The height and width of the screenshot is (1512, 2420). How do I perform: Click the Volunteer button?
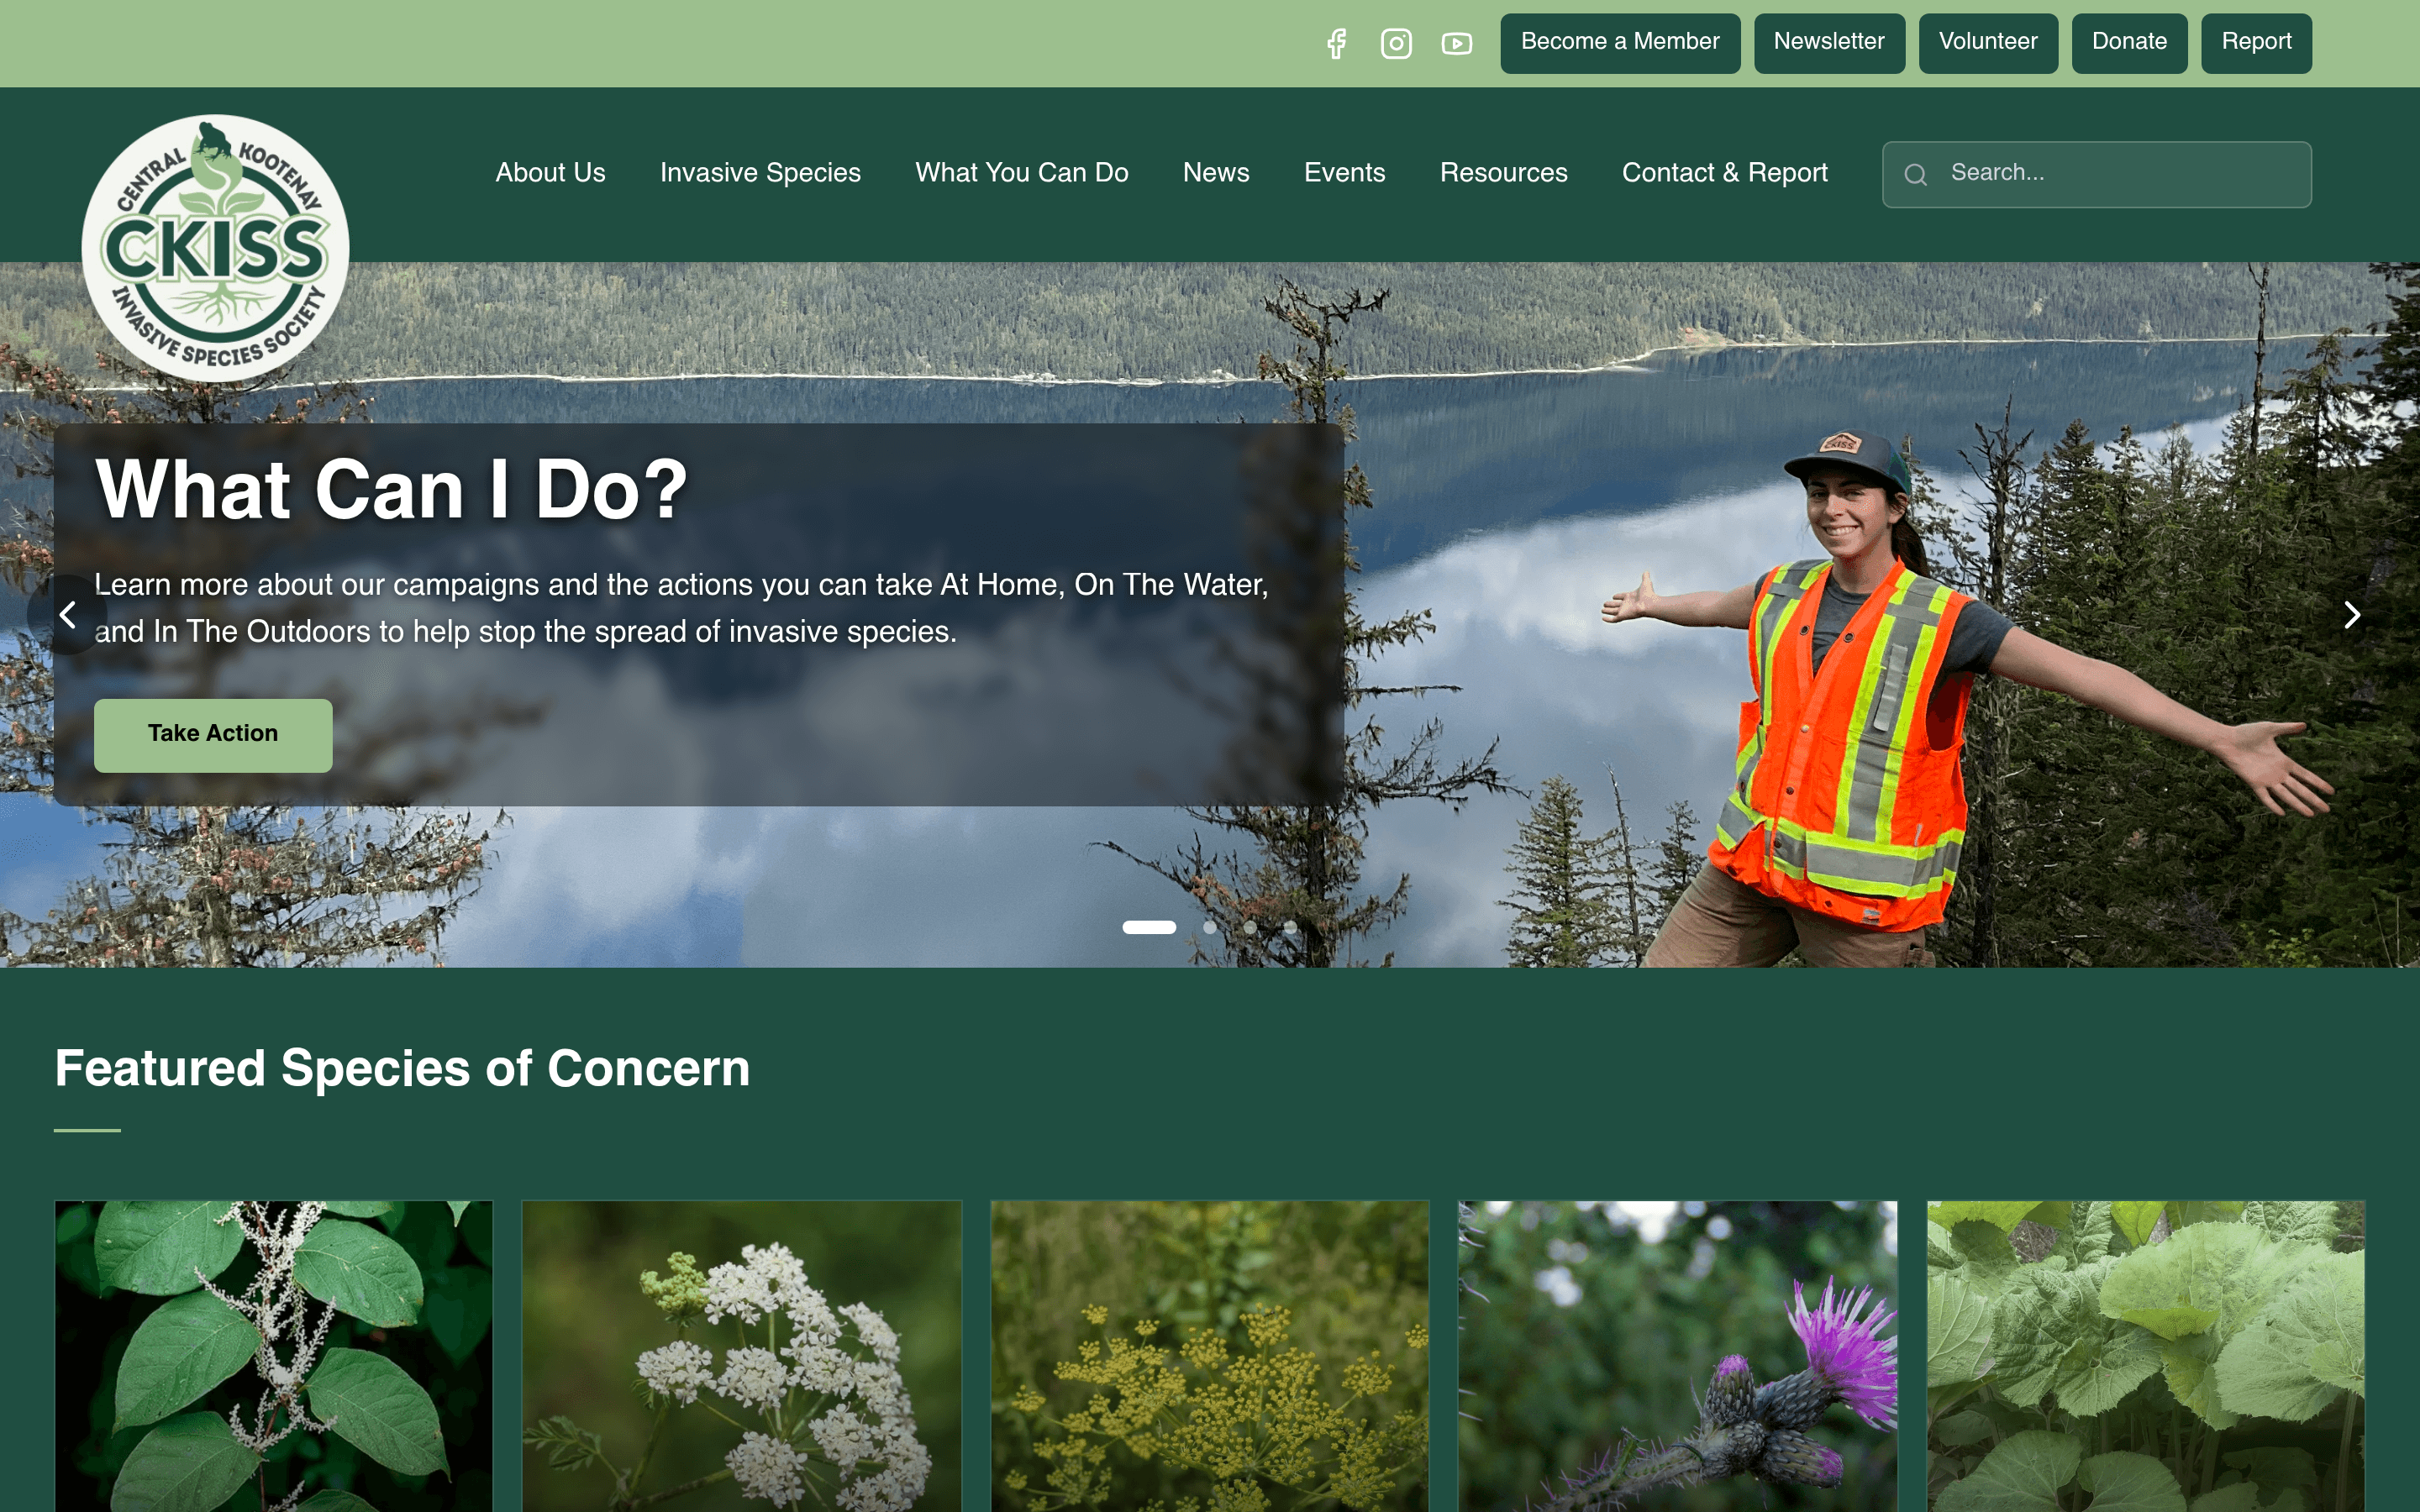1988,43
